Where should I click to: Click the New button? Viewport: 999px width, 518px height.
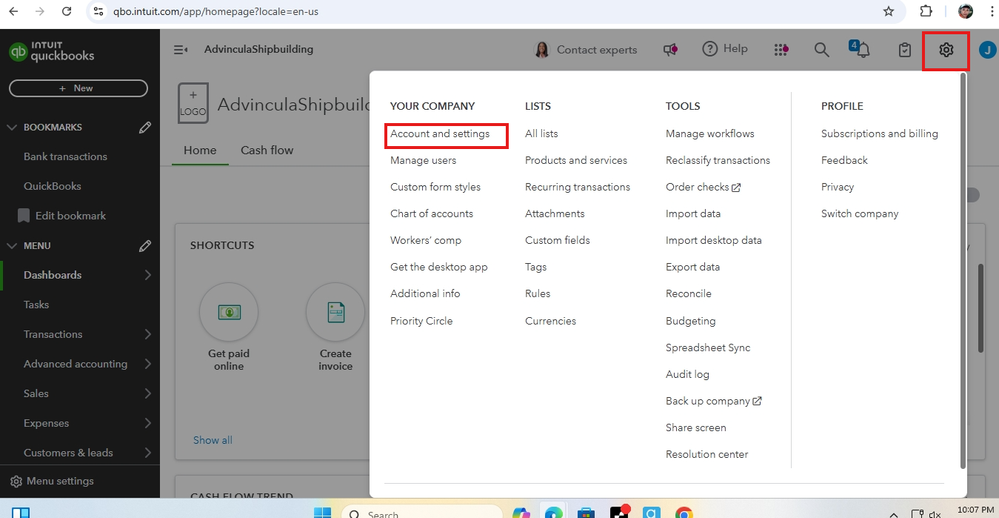(x=78, y=89)
